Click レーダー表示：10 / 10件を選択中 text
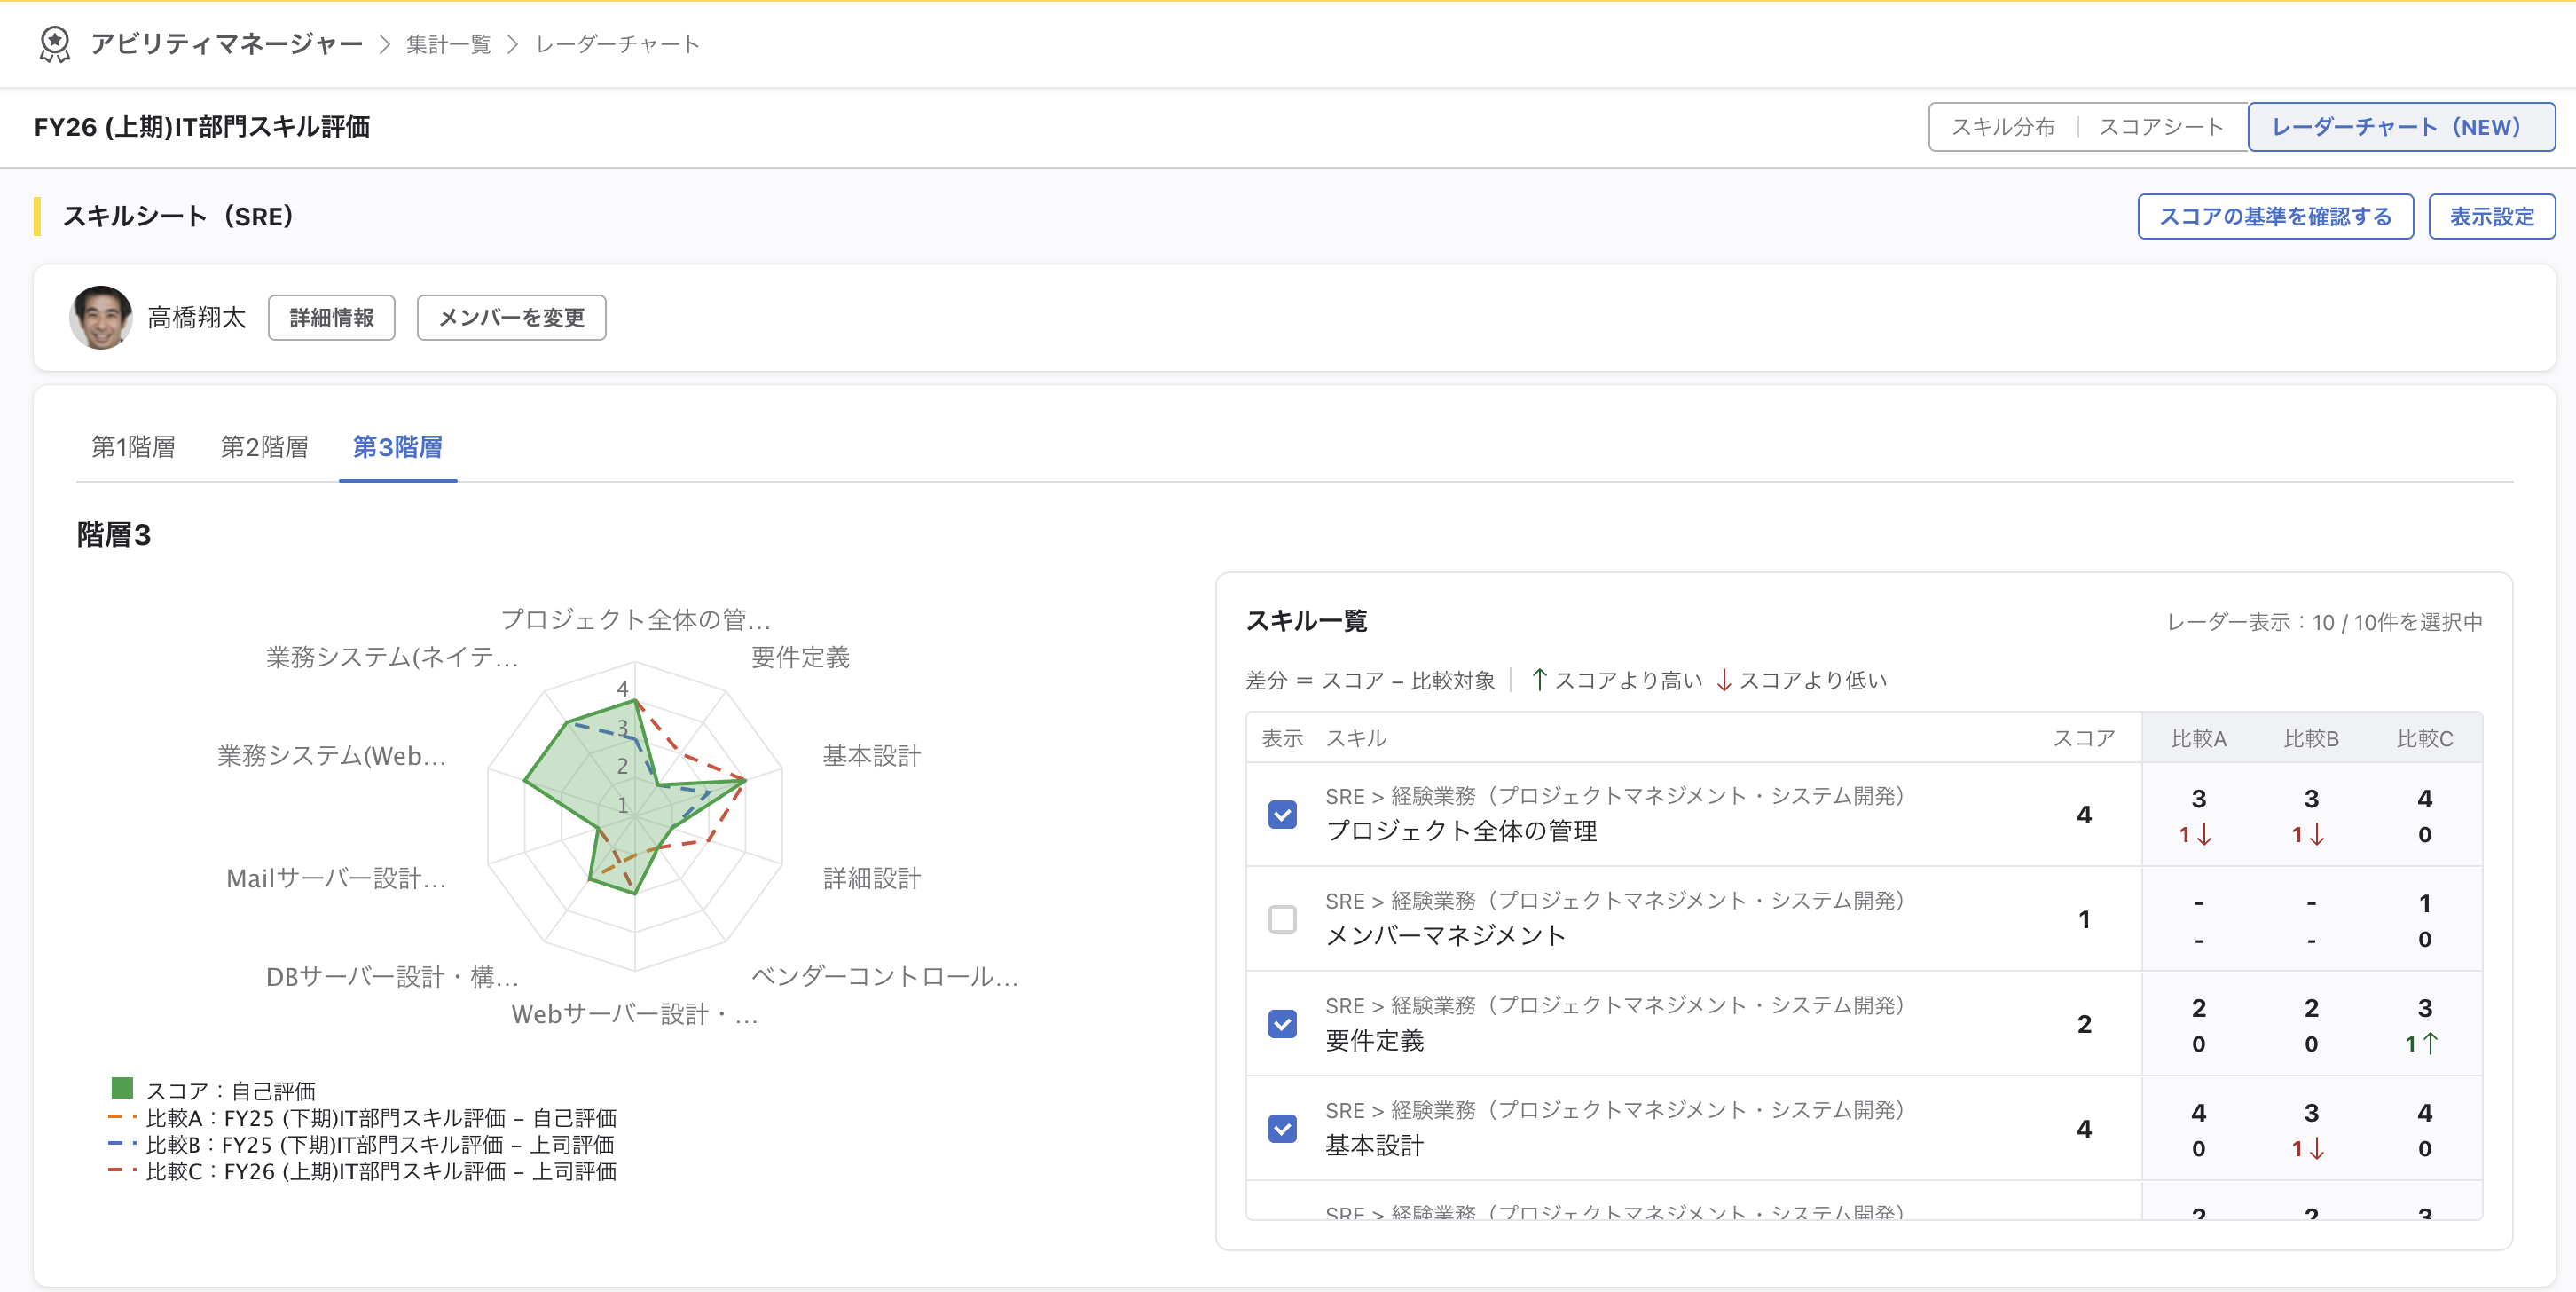2576x1292 pixels. [x=2324, y=622]
